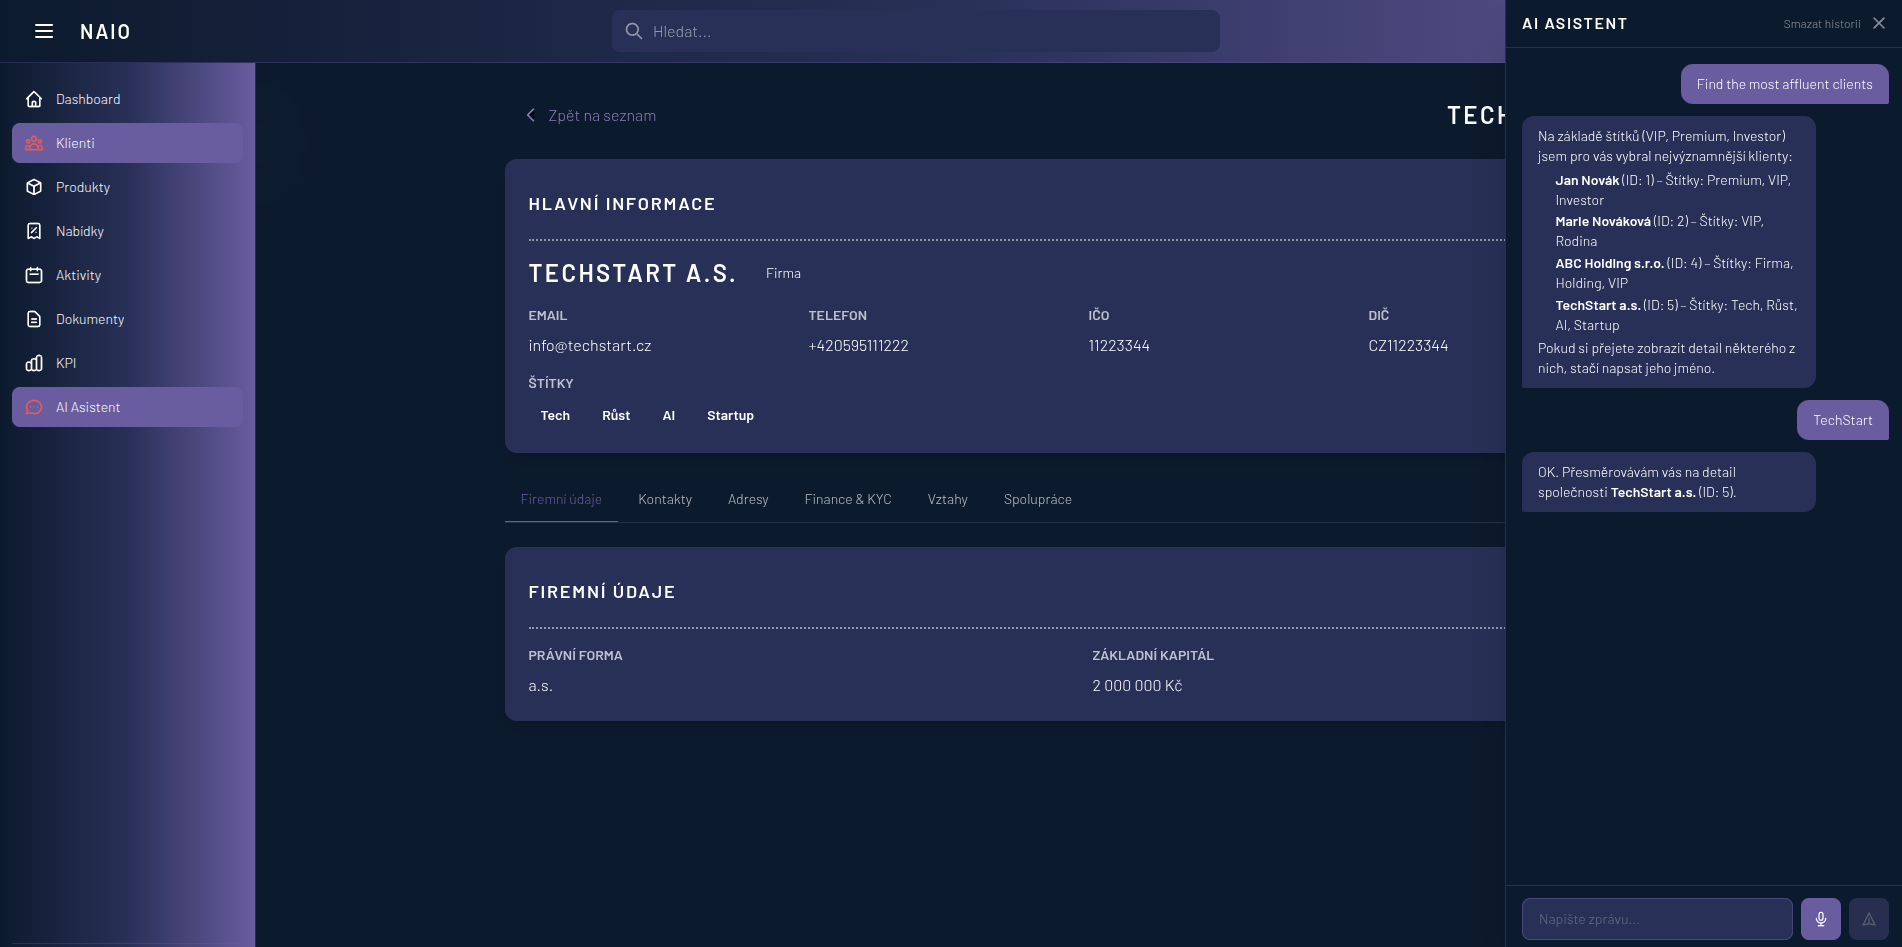Click the search magnifier icon

click(x=634, y=31)
